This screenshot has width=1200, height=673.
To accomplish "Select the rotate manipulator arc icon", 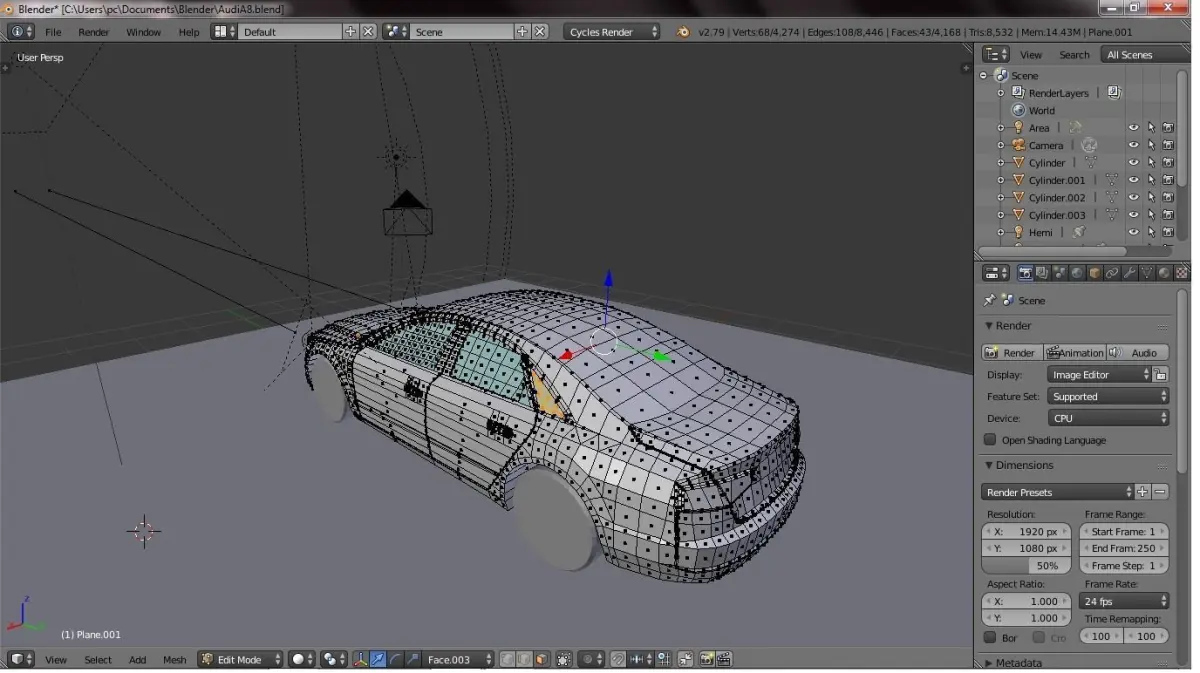I will 396,660.
